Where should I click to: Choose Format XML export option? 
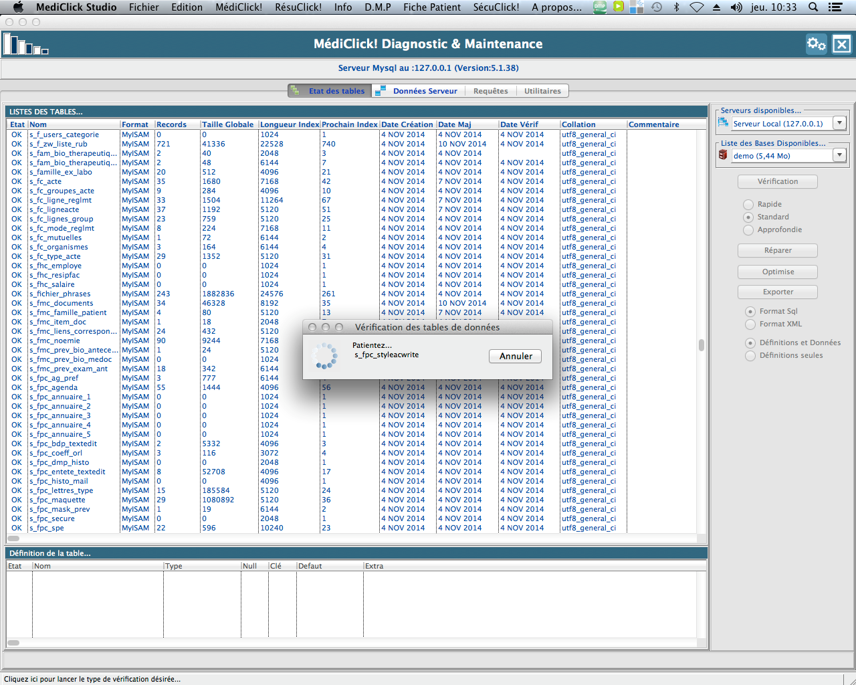click(750, 324)
